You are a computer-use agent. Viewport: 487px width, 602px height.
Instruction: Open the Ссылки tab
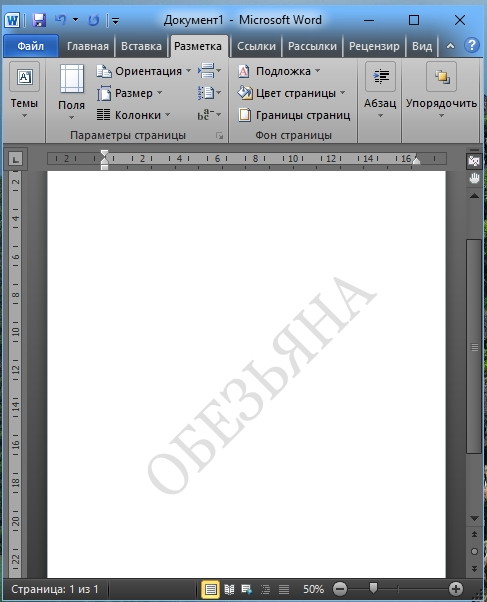[x=256, y=46]
